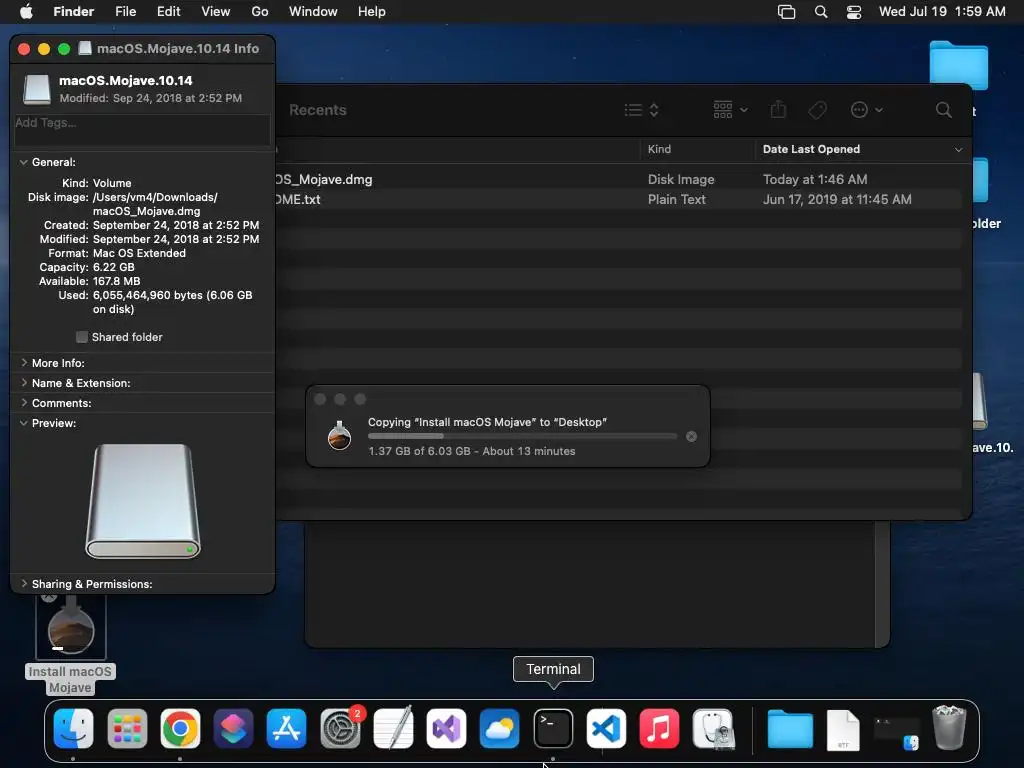Open the File menu
The image size is (1024, 768).
(125, 12)
